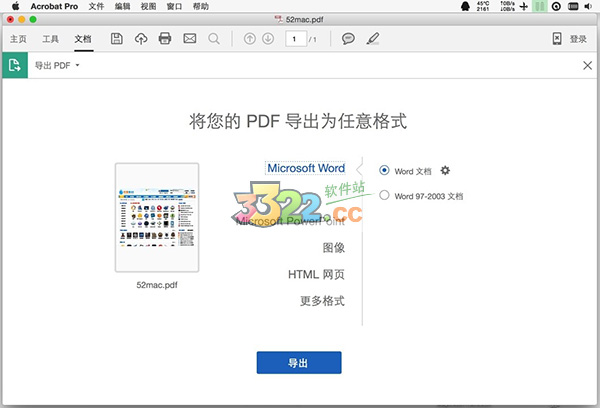
Task: Choose Microsoft Word export format
Action: point(306,168)
